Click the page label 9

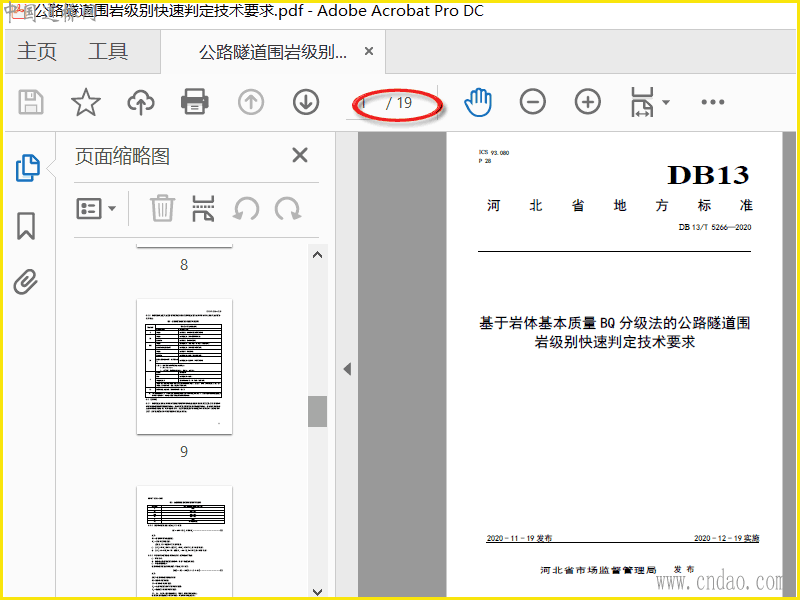click(184, 452)
